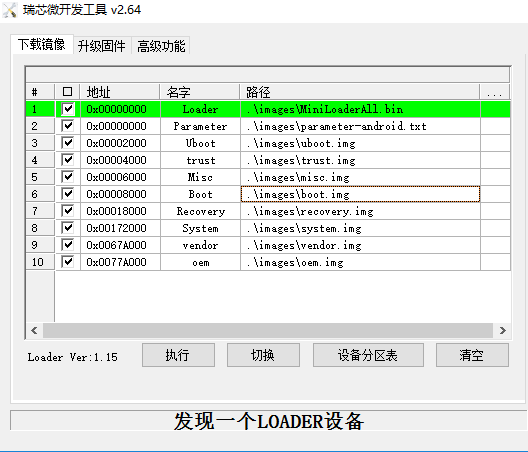Viewport: 528px width, 452px height.
Task: Click the 路径 column header
Action: (x=360, y=92)
